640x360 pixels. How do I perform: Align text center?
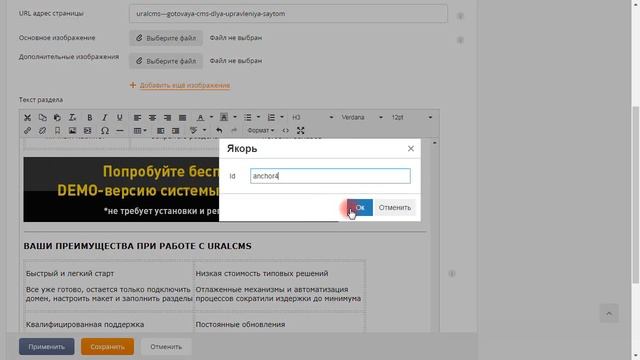152,118
